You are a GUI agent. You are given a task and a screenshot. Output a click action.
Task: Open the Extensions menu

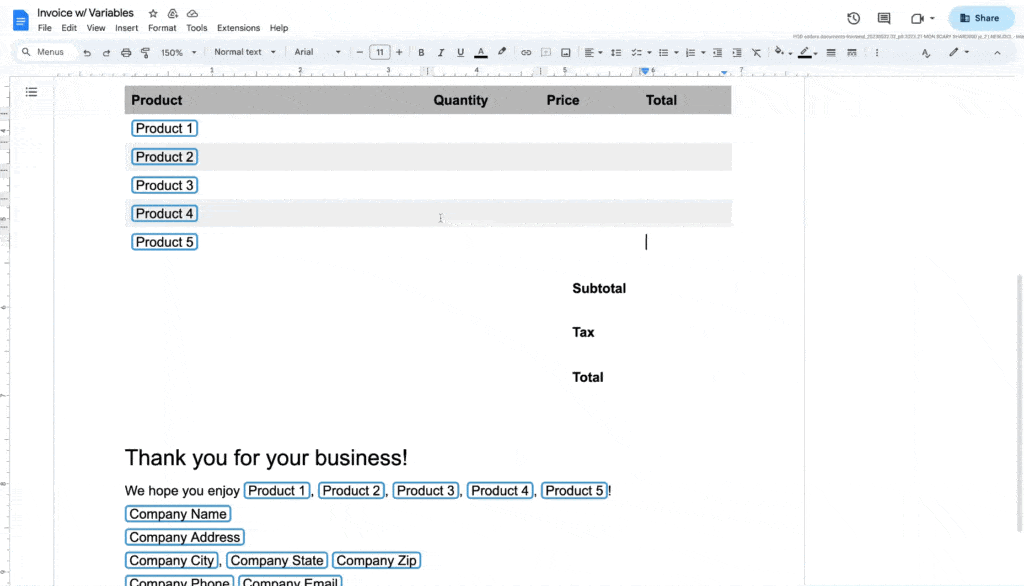(238, 28)
